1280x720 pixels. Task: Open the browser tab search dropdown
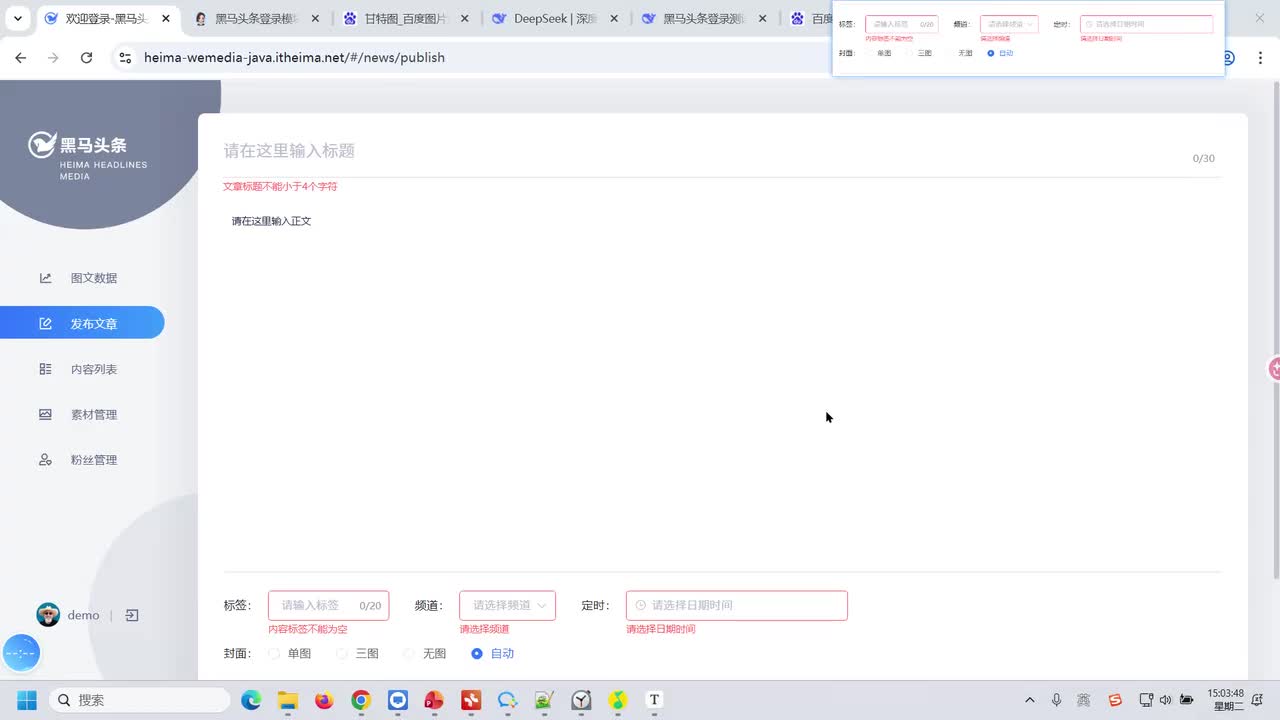coord(17,18)
